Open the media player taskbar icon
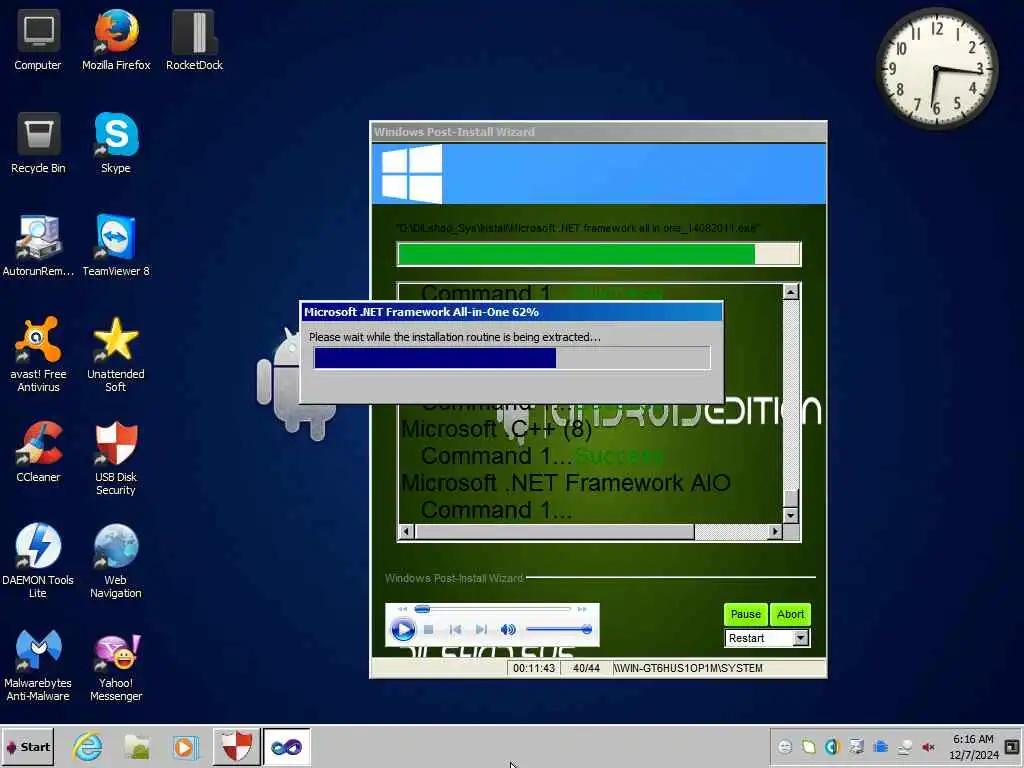Viewport: 1024px width, 768px height. coord(185,746)
